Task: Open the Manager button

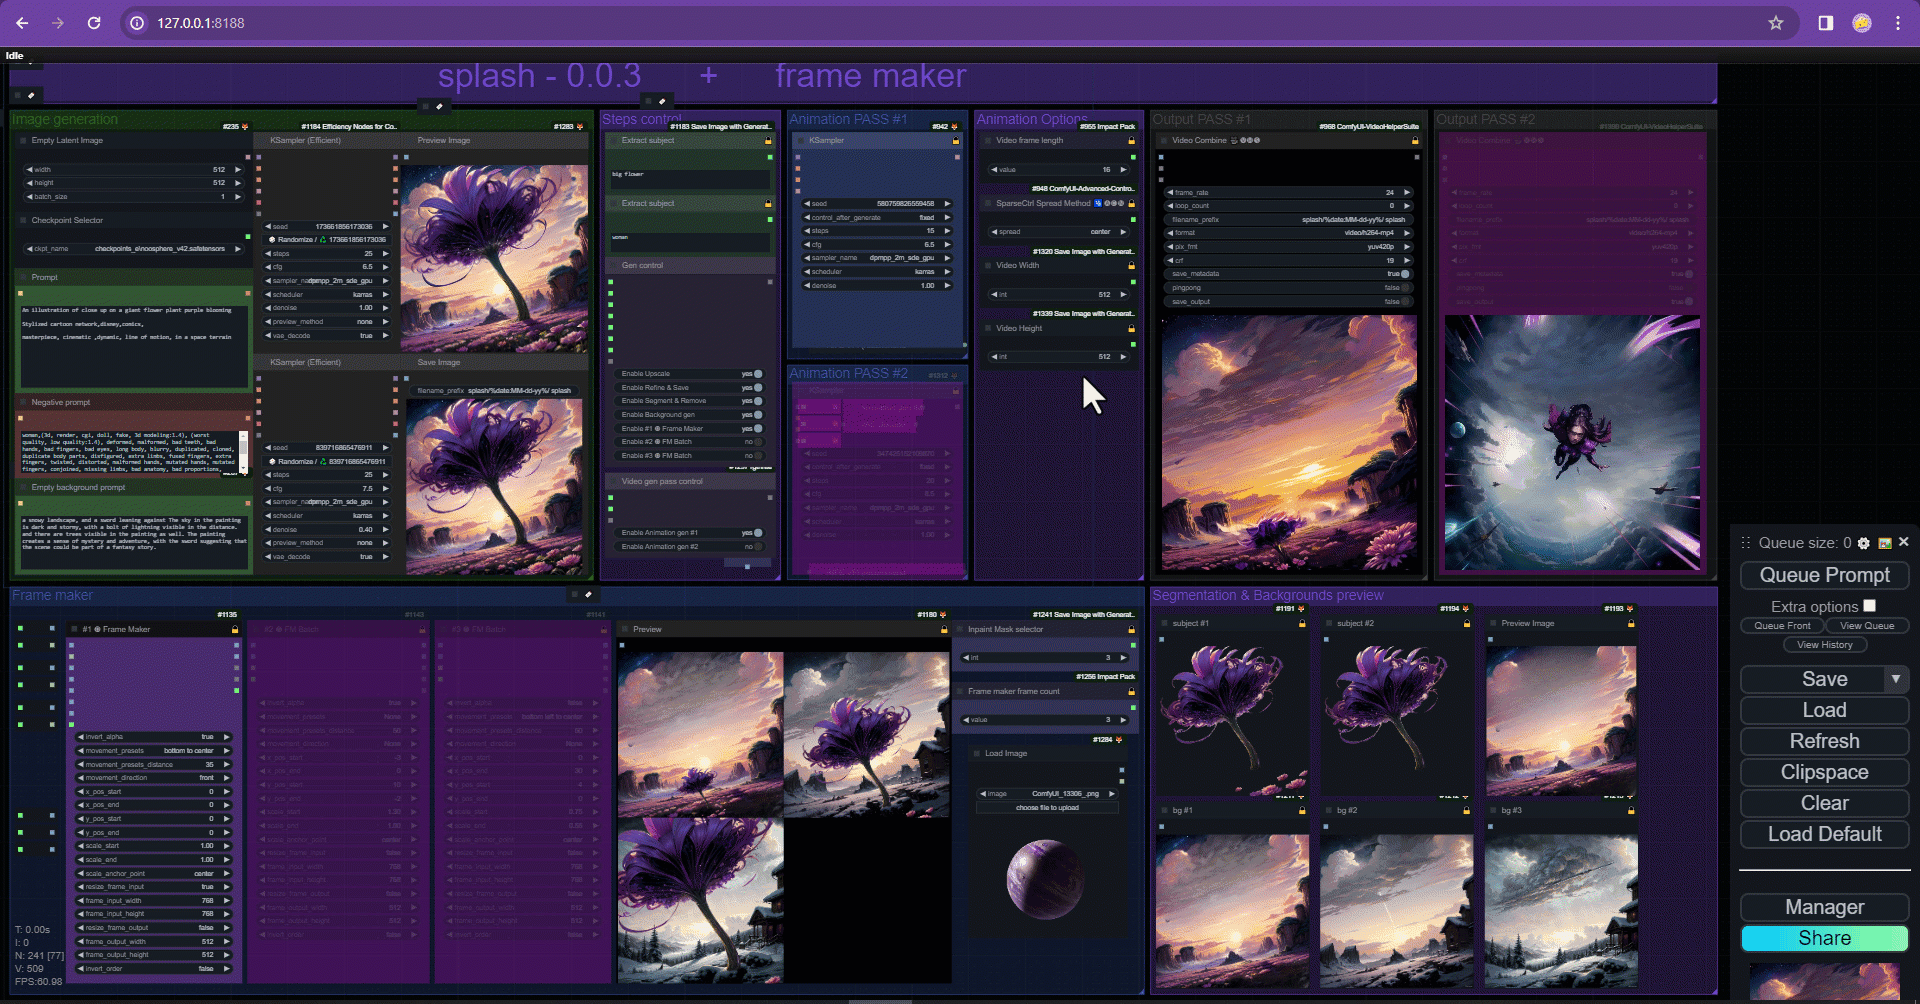Action: point(1825,907)
